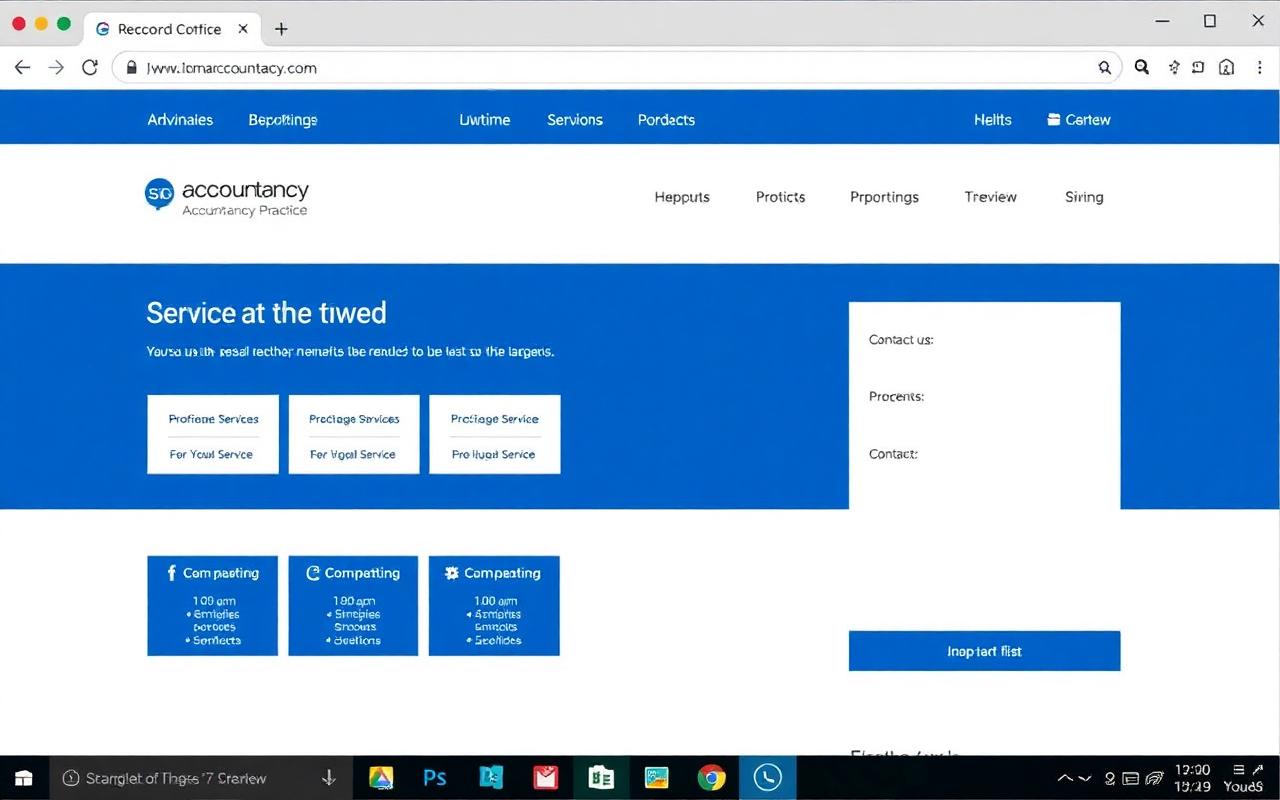The image size is (1280, 800).
Task: Open the Servions menu item
Action: click(x=575, y=119)
